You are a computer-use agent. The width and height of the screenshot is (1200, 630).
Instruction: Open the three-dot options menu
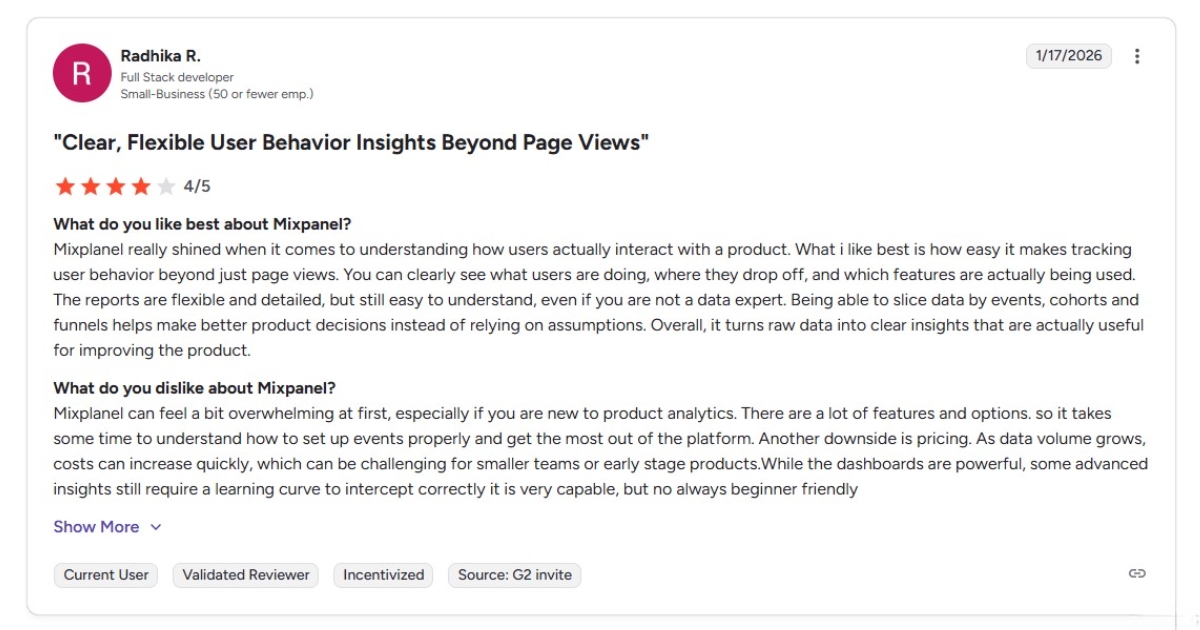click(x=1137, y=56)
